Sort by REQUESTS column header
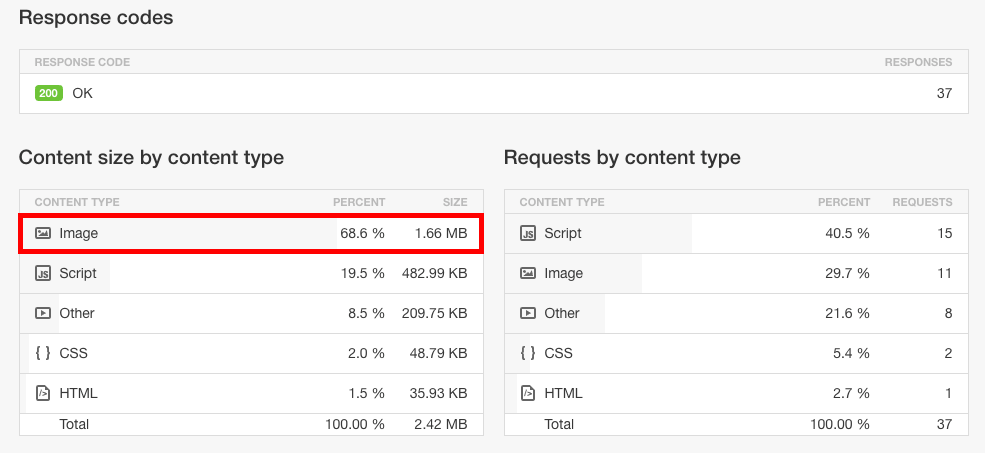This screenshot has height=453, width=985. pos(922,202)
